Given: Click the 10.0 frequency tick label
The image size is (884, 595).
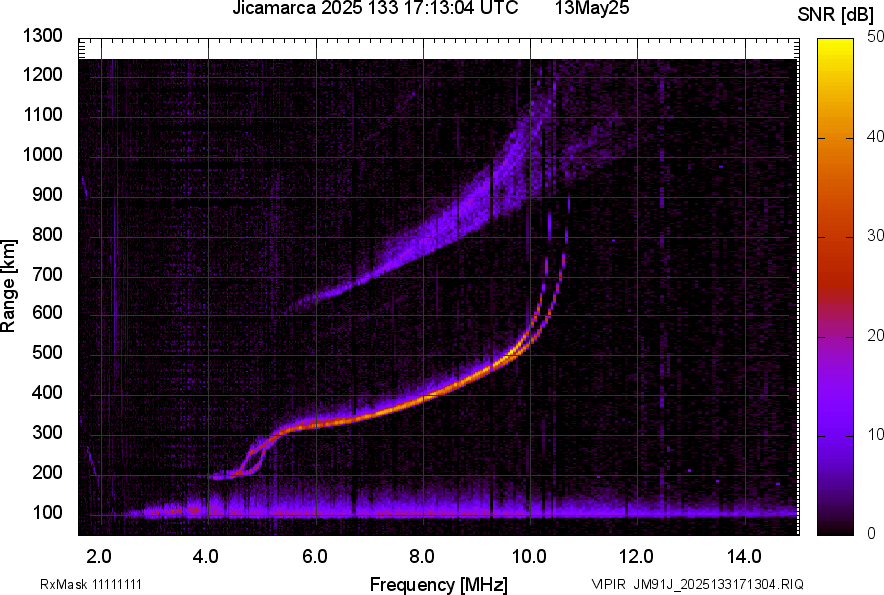Looking at the screenshot, I should pos(528,557).
